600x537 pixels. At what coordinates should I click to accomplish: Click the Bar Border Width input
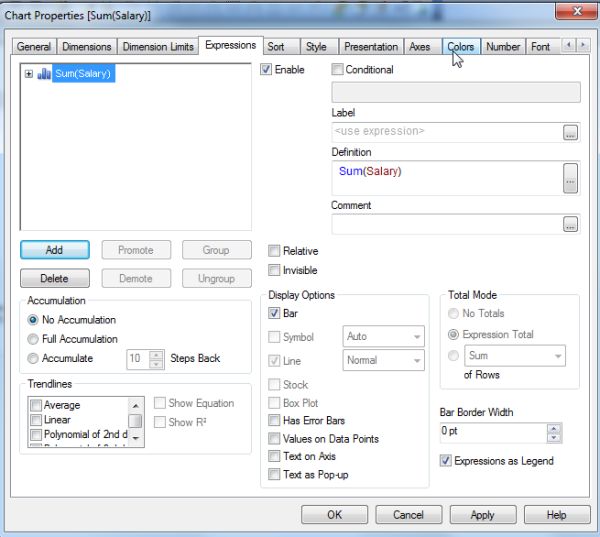tap(494, 433)
